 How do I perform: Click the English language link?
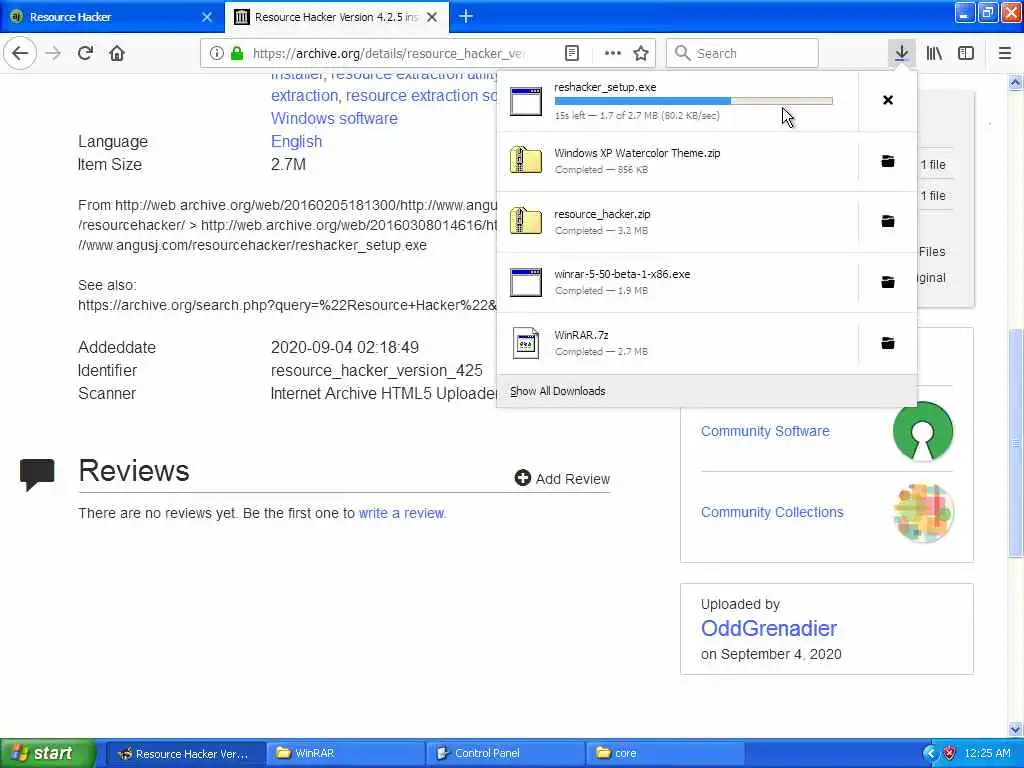point(296,141)
